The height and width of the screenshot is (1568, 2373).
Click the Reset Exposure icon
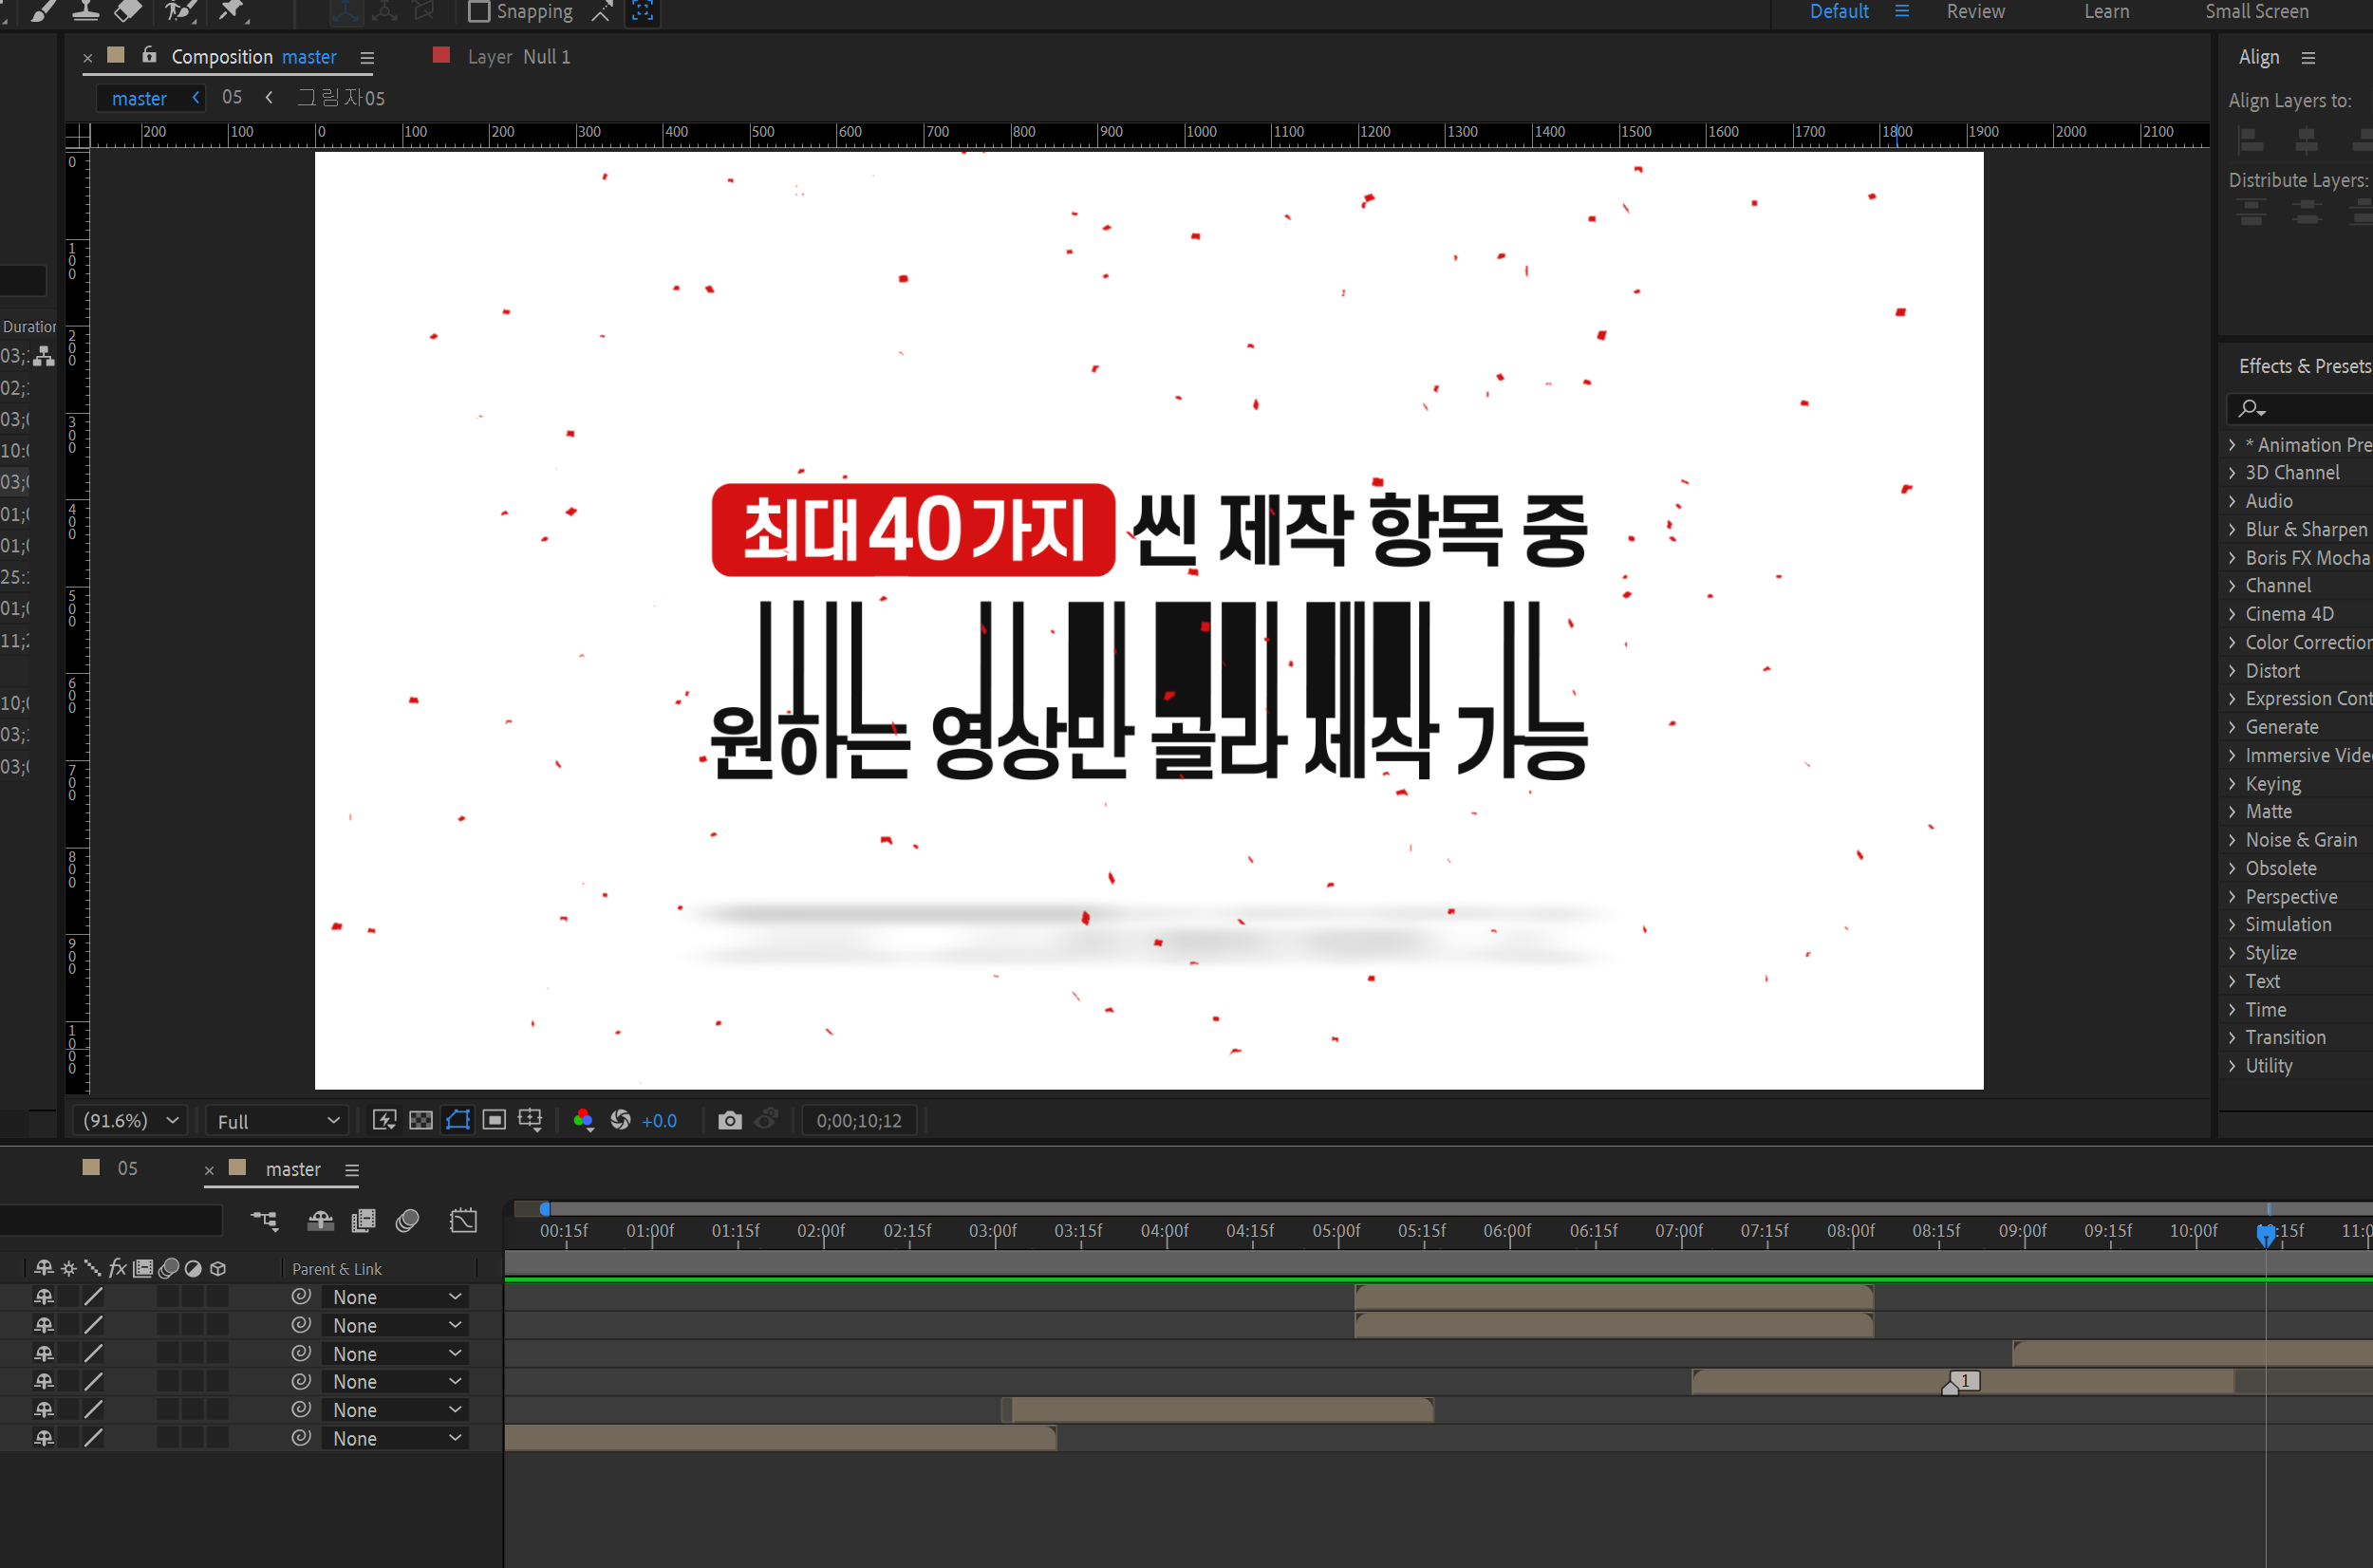tap(620, 1121)
